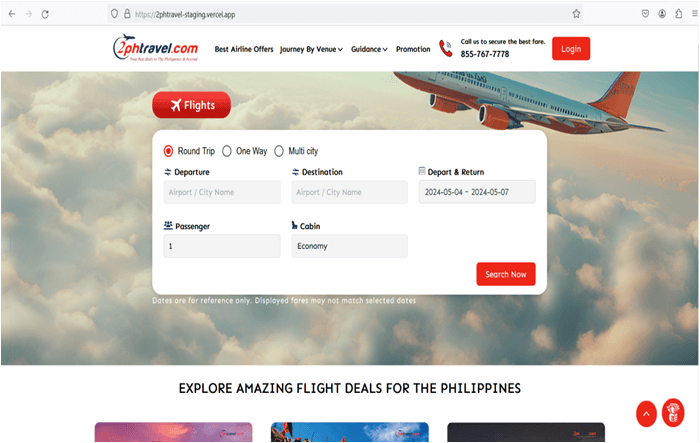Open Best Airline Offers menu item
Viewport: 700px width, 443px height.
[x=244, y=49]
